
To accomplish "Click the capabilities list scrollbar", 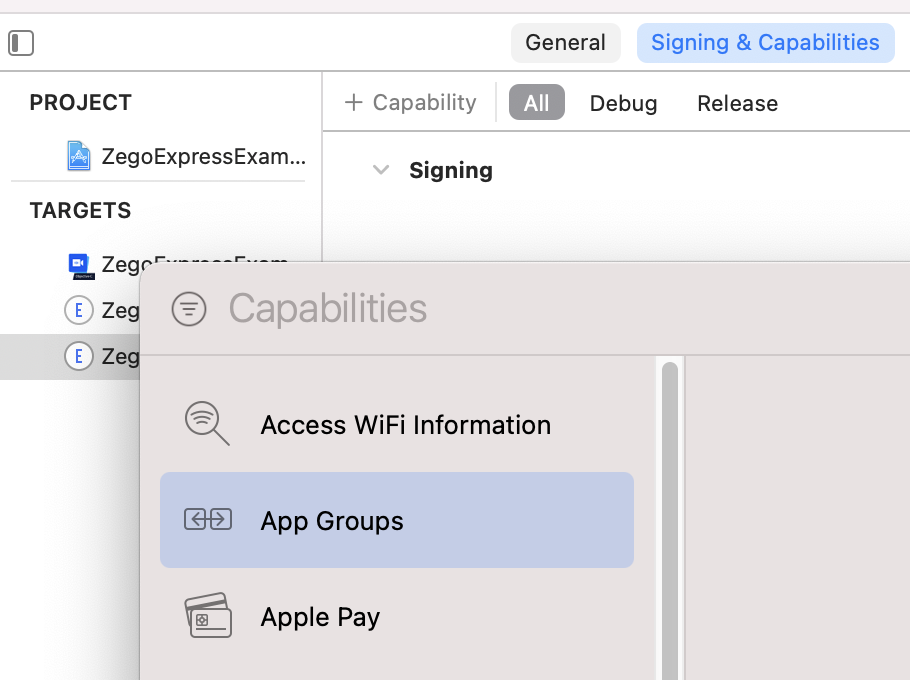I will [670, 519].
